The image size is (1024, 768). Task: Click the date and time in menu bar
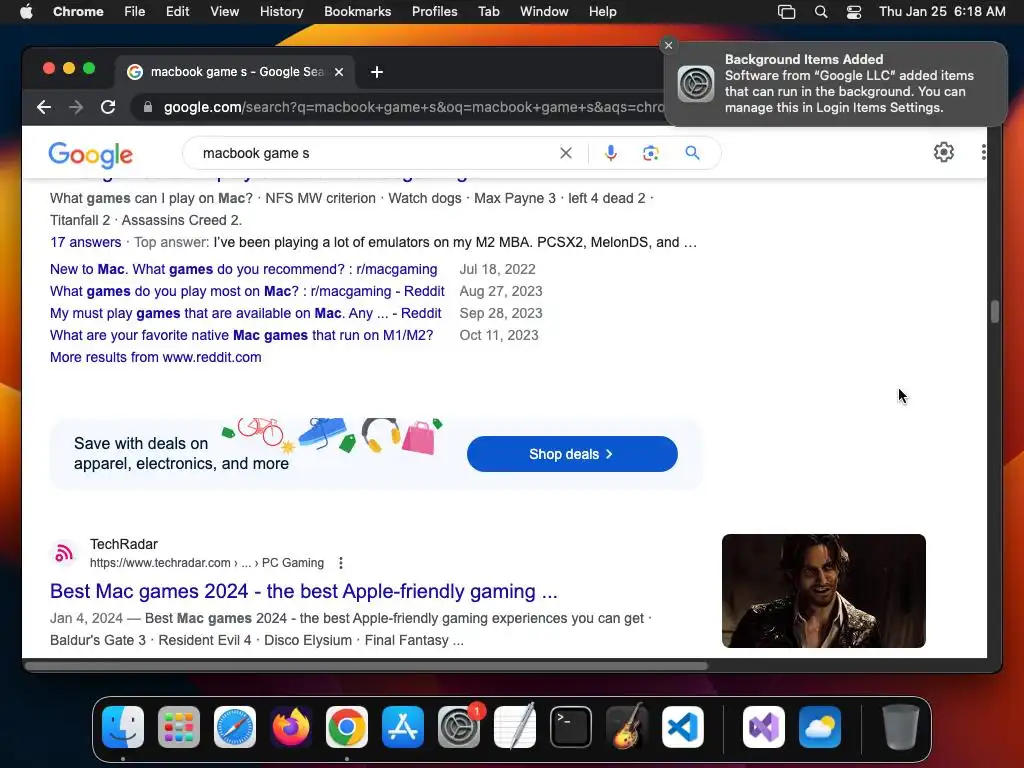click(942, 12)
